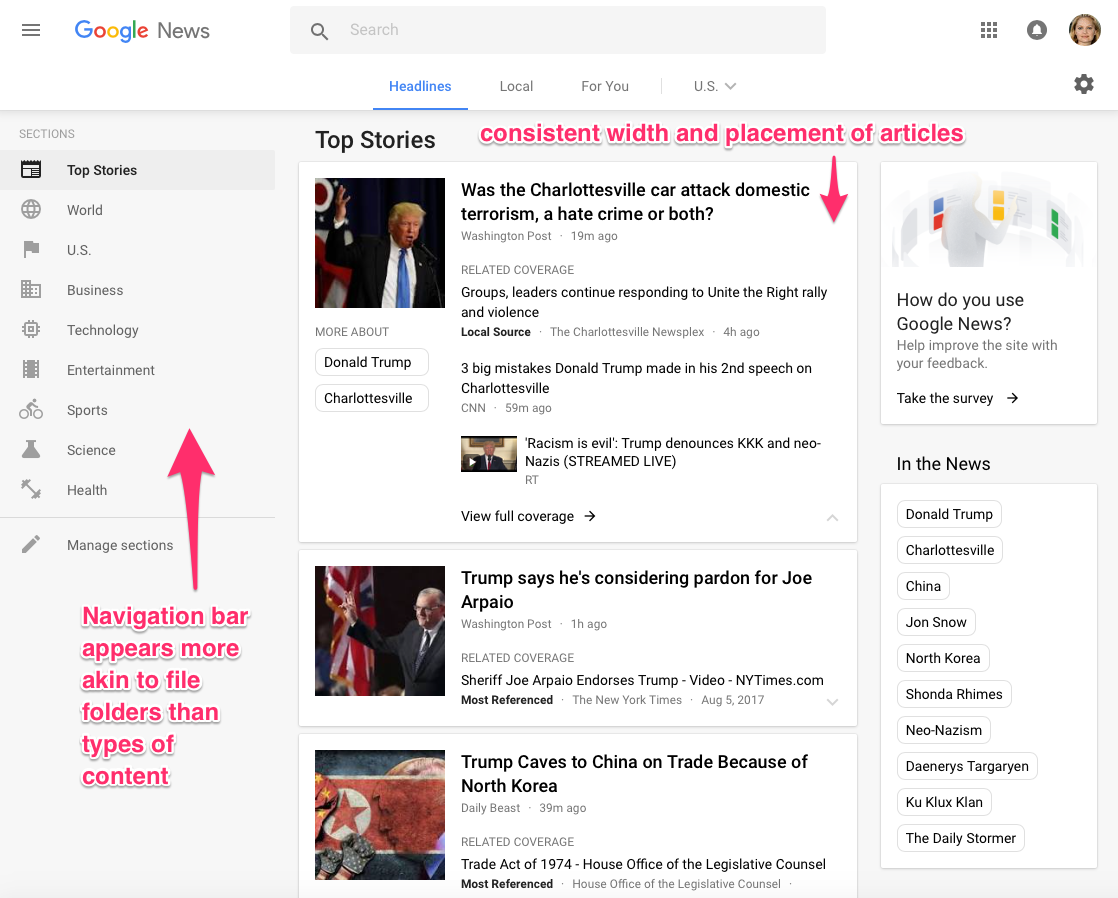Viewport: 1118px width, 898px height.
Task: Open the U.S. edition dropdown
Action: point(714,86)
